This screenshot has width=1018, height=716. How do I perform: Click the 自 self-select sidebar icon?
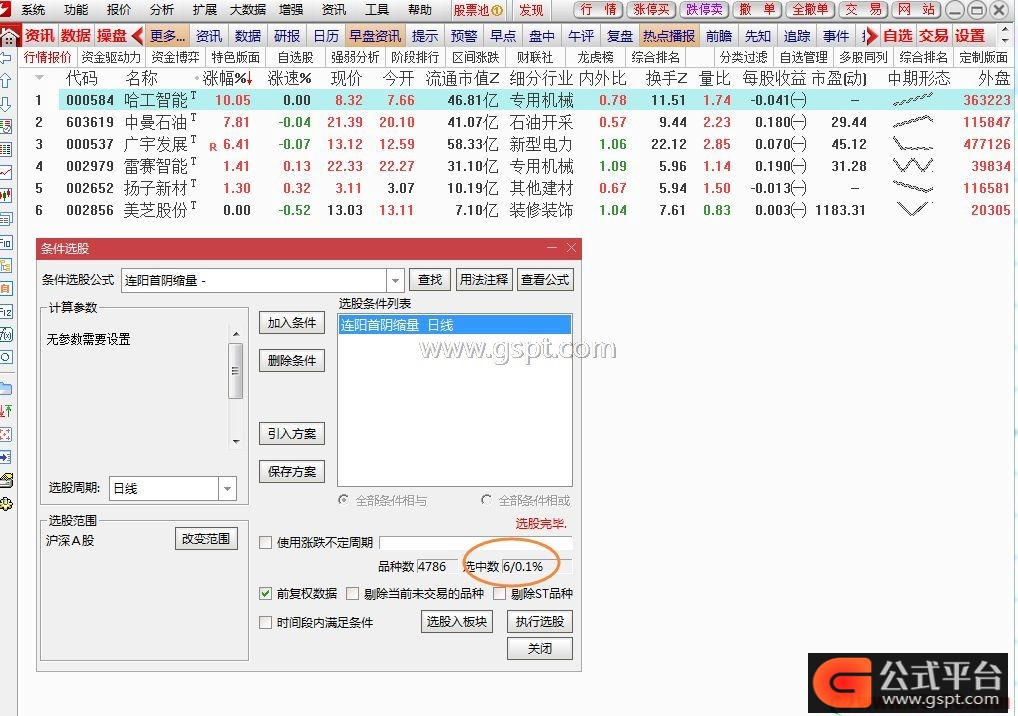[5, 288]
